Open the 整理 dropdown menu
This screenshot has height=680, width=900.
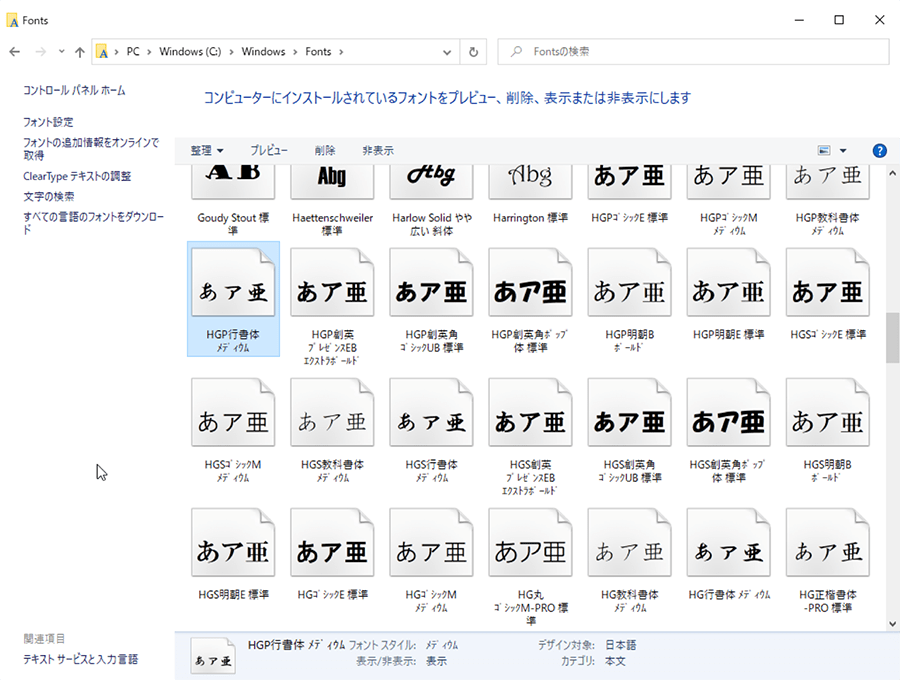pos(207,151)
